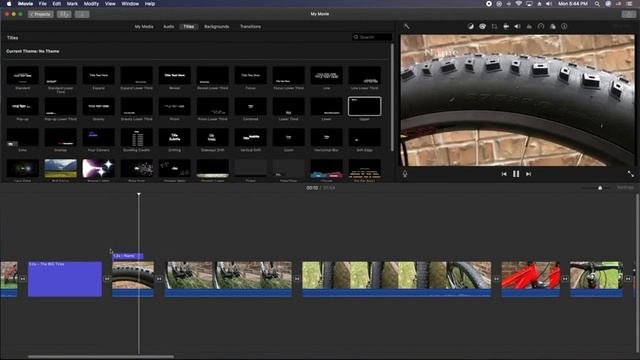This screenshot has width=640, height=360.
Task: Switch to the My Media tab
Action: 144,27
